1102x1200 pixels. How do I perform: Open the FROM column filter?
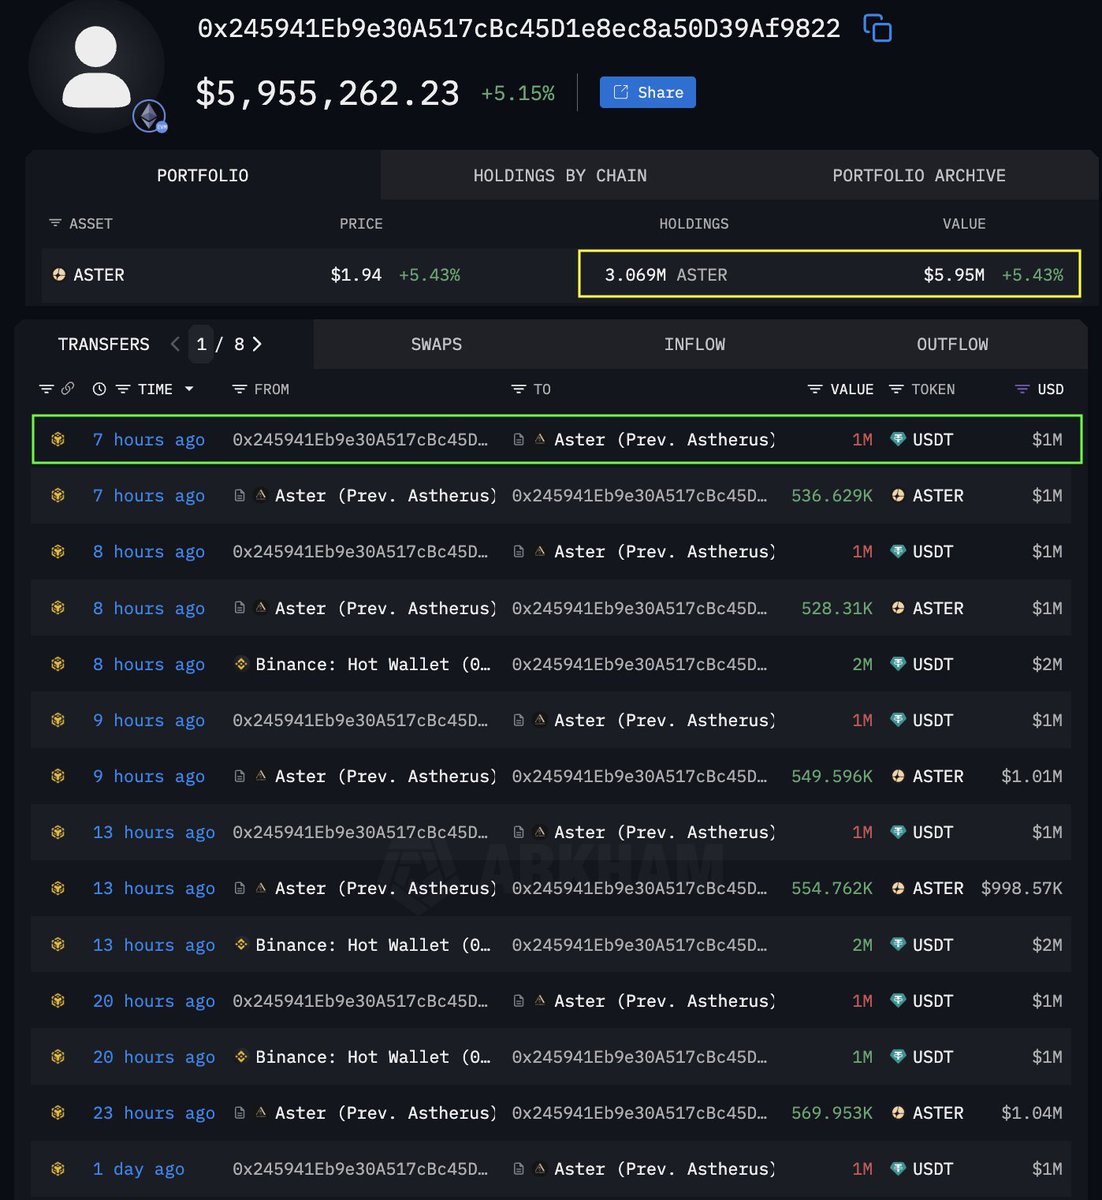click(239, 389)
